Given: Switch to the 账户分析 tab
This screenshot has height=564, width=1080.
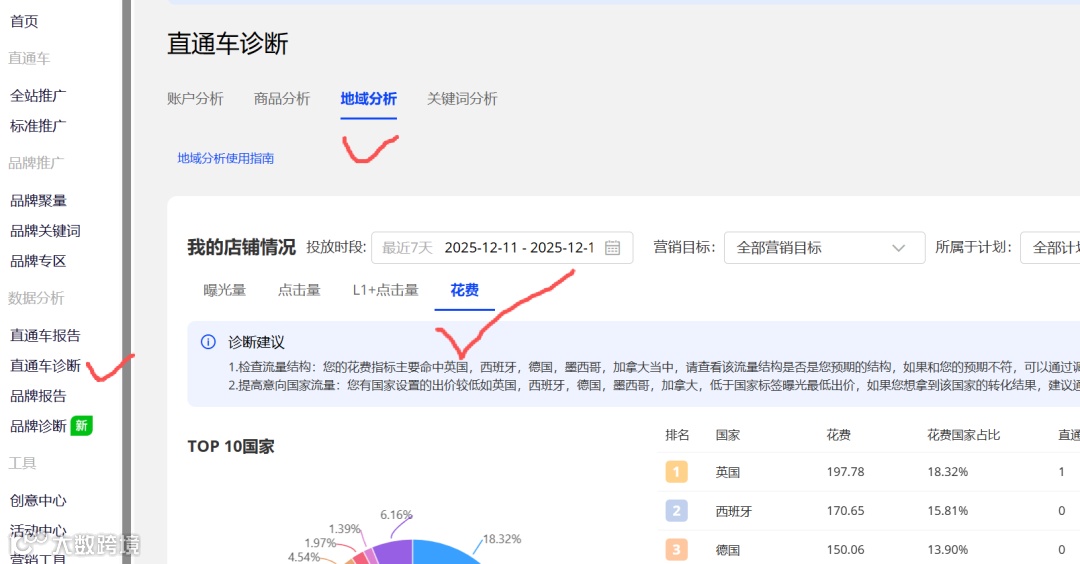Looking at the screenshot, I should [196, 98].
